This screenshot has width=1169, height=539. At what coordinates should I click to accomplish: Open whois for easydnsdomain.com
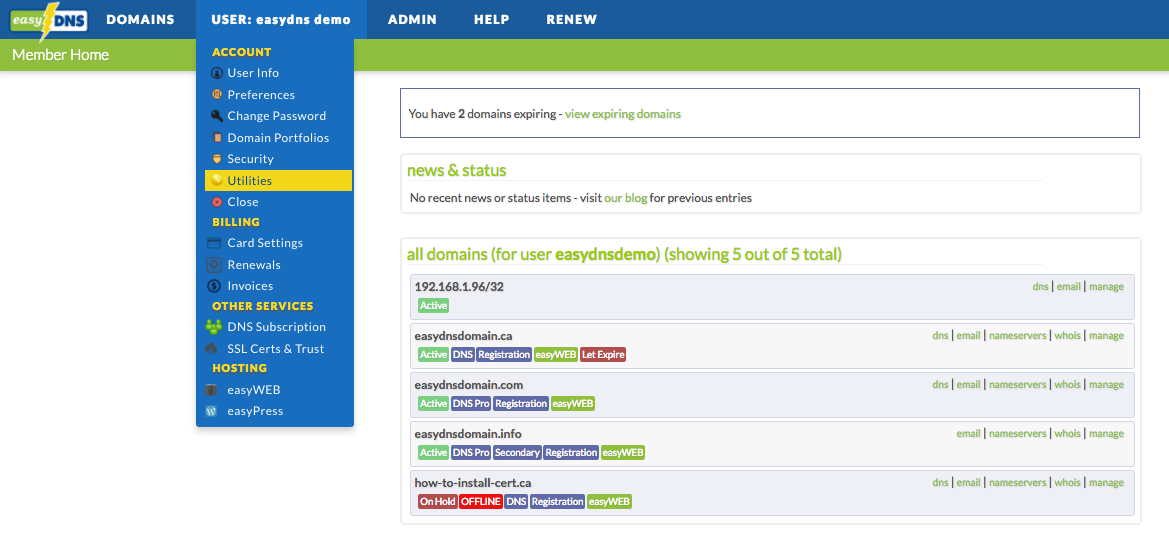click(1067, 385)
